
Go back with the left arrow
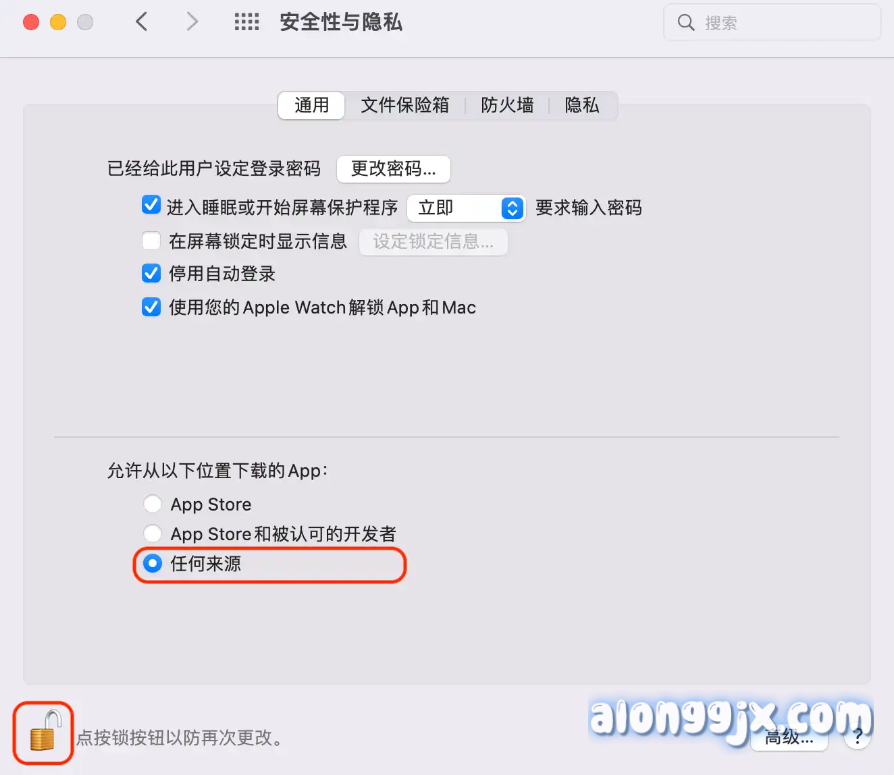click(x=142, y=22)
